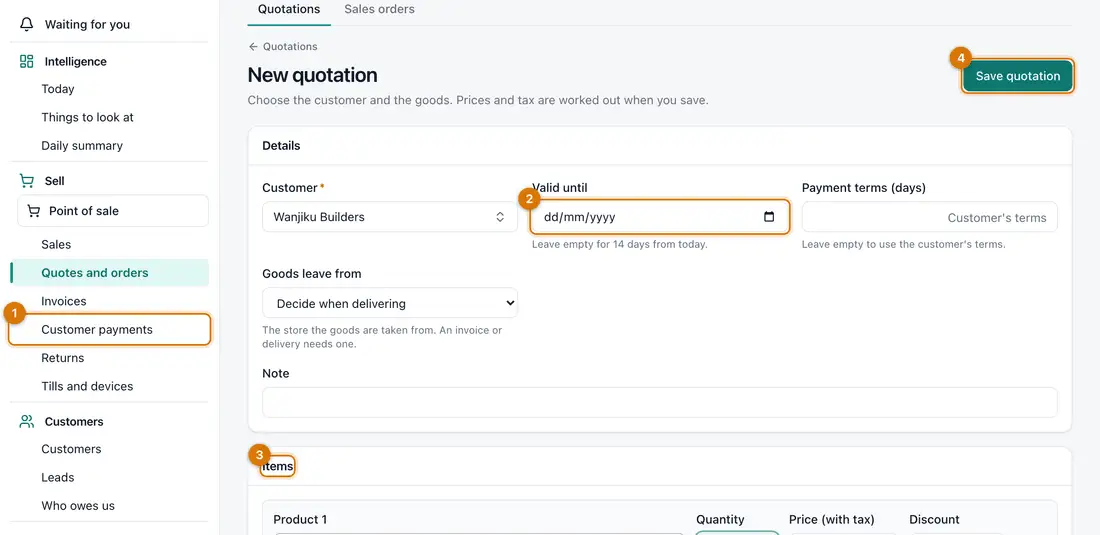Expand the Goods leave from dropdown
This screenshot has height=535, width=1100.
[390, 304]
